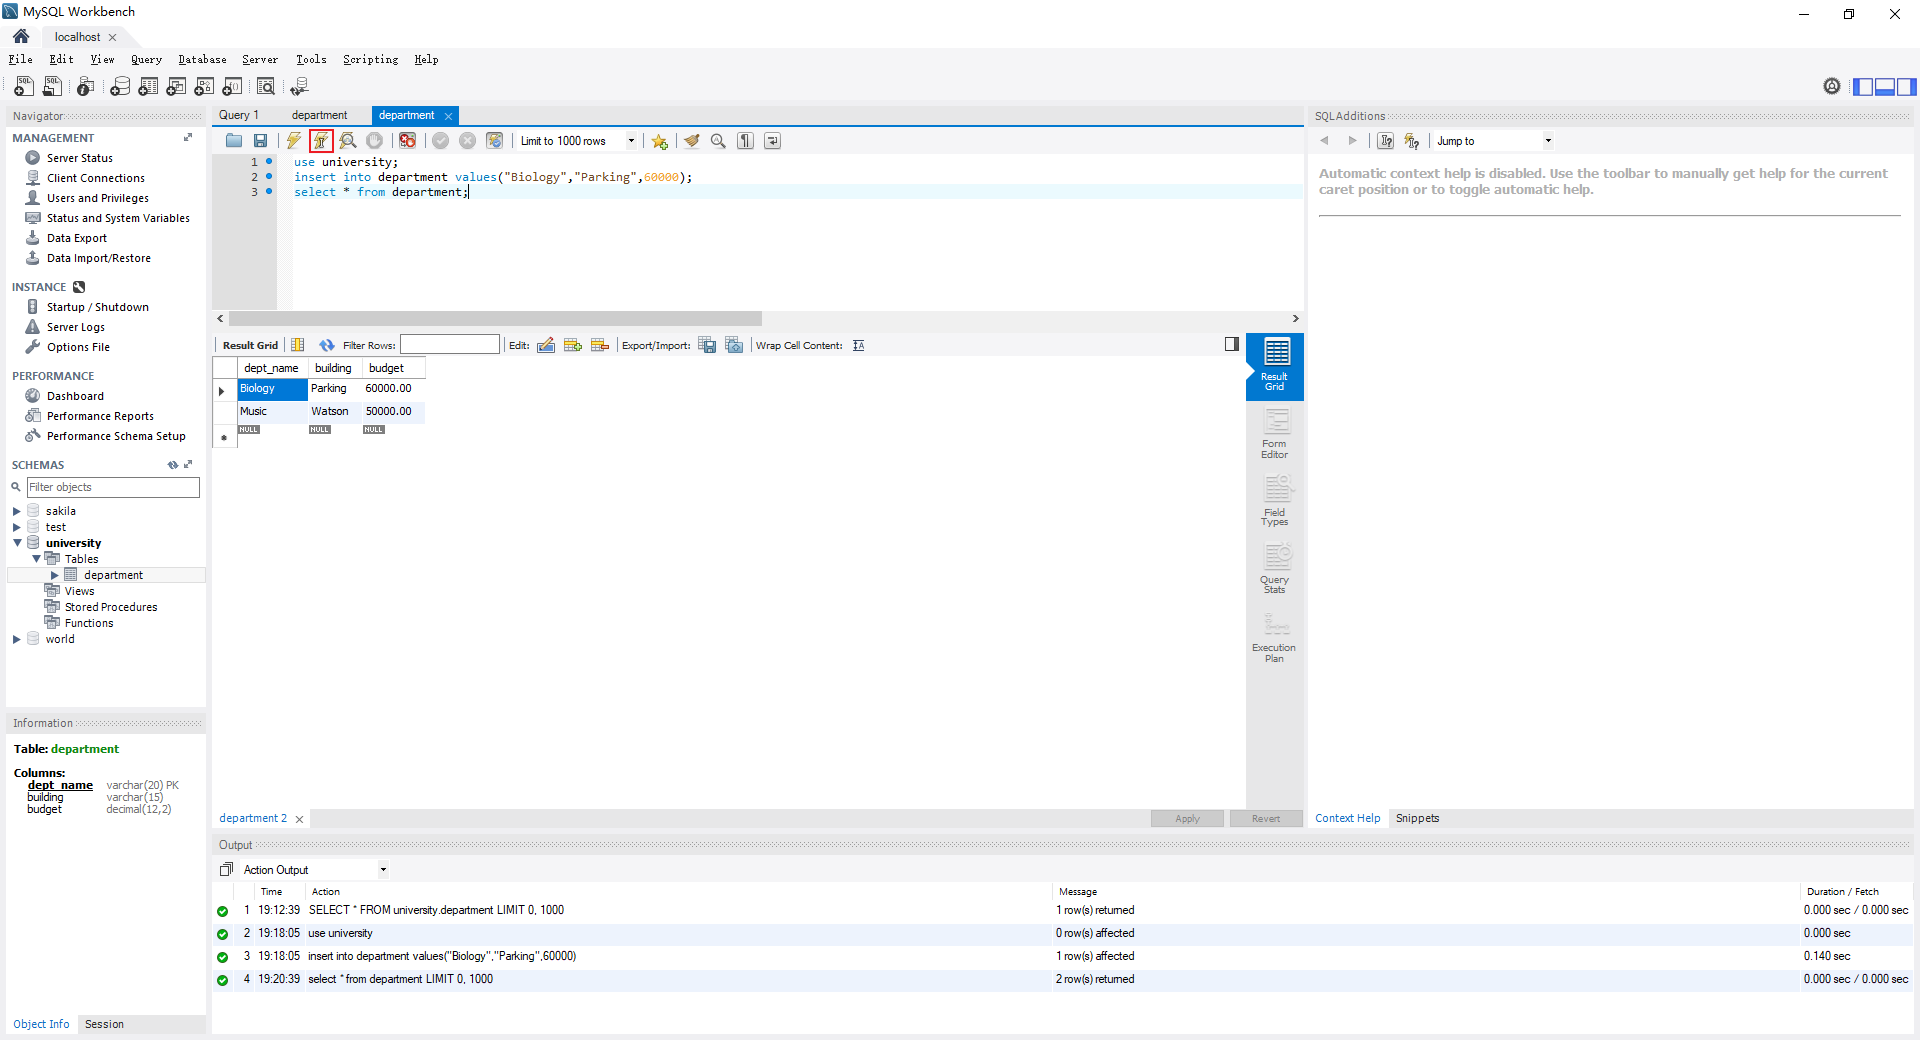Open the Scripting menu
Screen dimensions: 1920x1040
pos(370,59)
